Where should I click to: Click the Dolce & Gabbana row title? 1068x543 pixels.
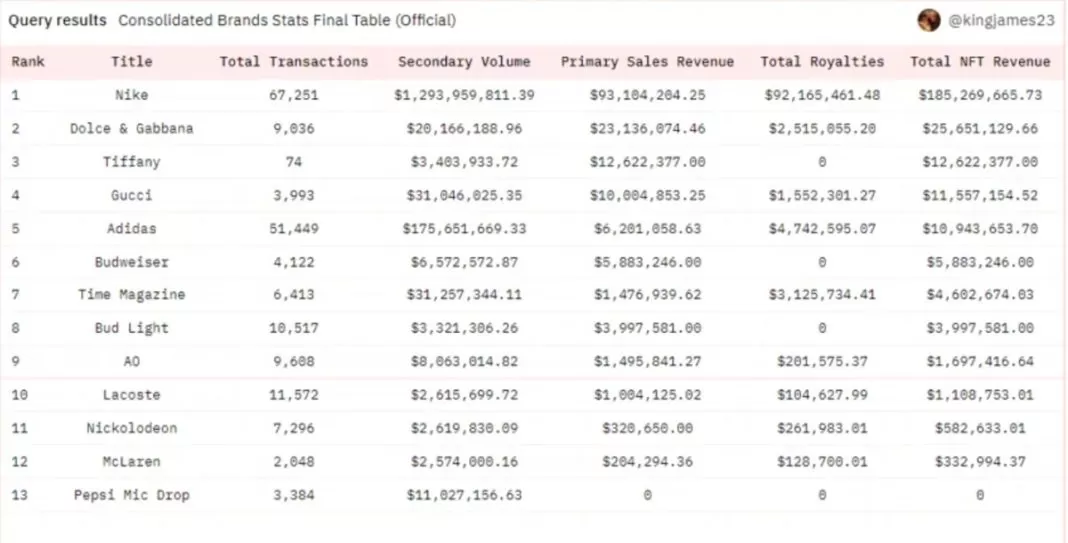132,129
